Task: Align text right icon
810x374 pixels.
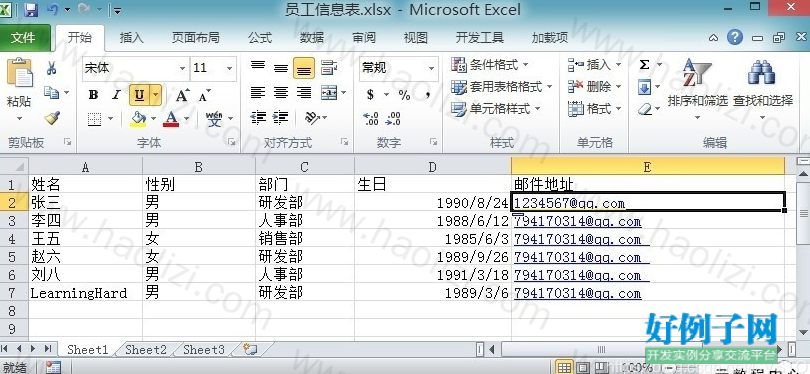Action: [304, 93]
